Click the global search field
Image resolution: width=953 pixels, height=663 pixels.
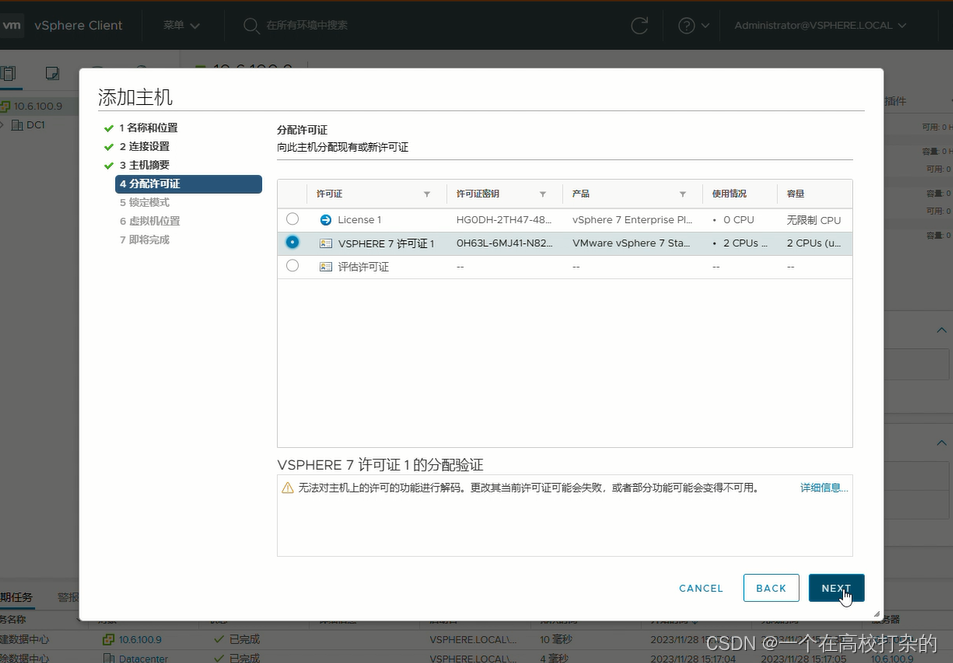307,26
